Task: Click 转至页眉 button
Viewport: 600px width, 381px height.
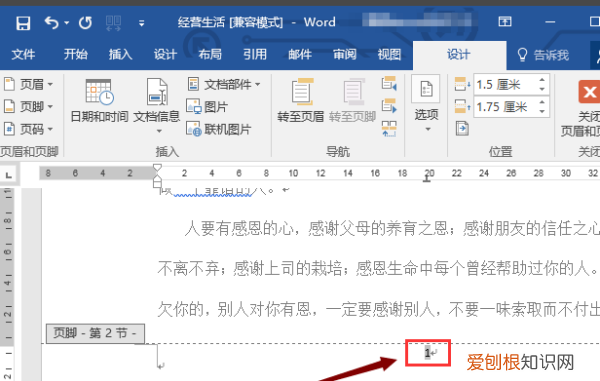Action: pos(301,100)
